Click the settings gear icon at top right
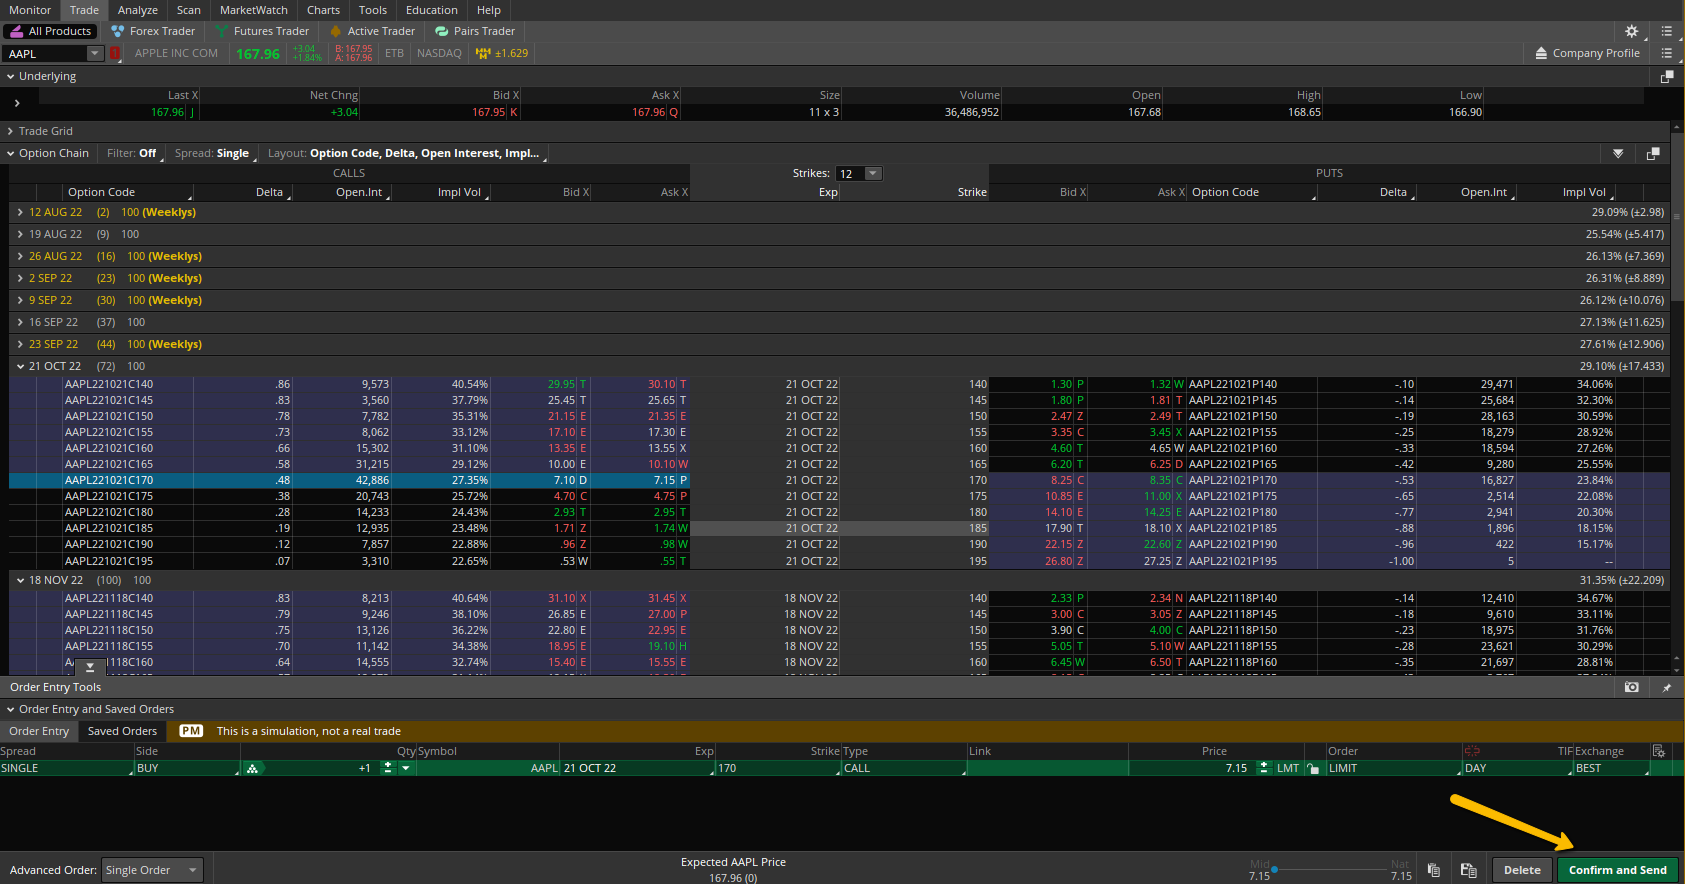1685x884 pixels. point(1631,31)
